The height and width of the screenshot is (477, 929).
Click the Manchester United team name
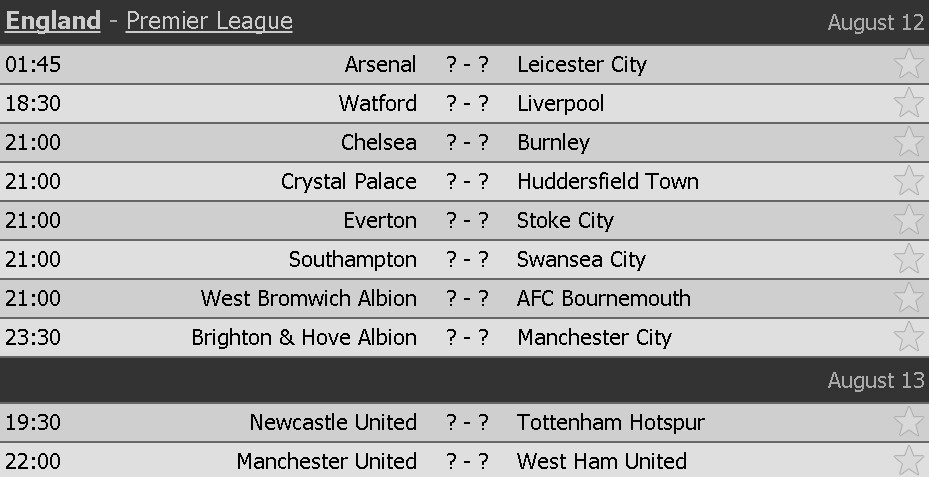326,461
